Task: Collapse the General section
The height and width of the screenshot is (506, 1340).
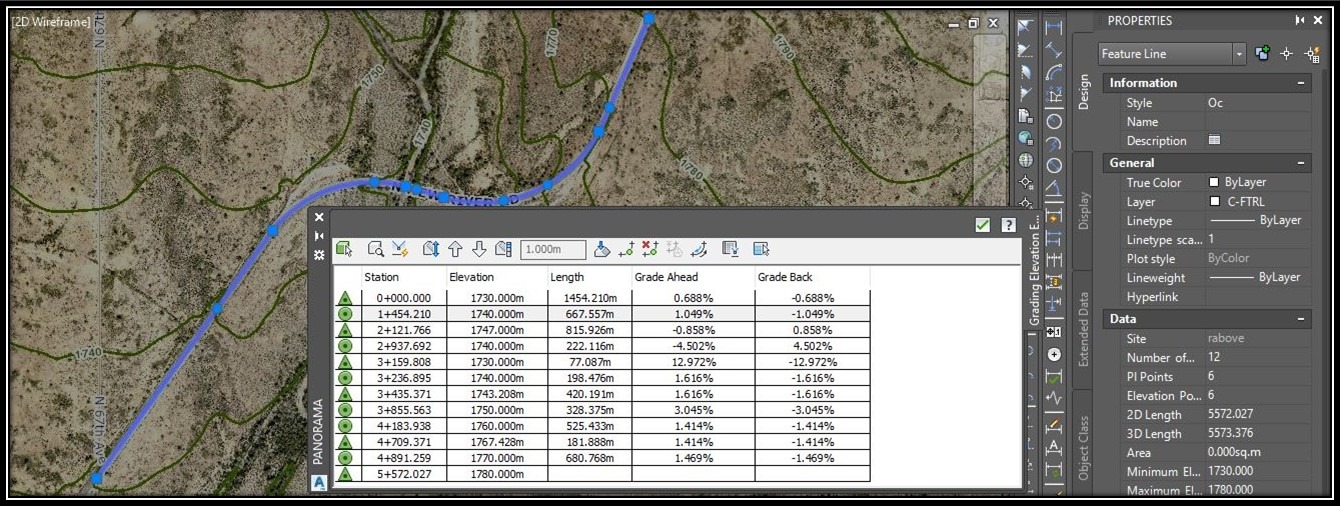Action: 1301,163
